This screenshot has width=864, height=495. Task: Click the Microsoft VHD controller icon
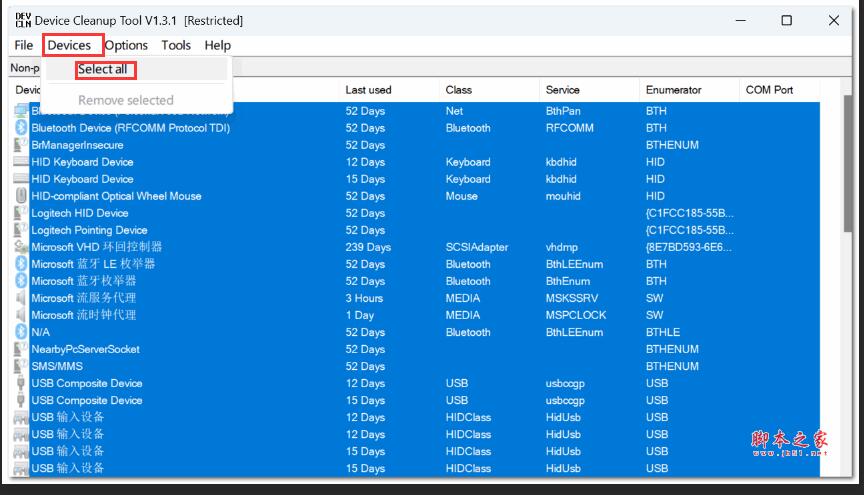[x=21, y=247]
